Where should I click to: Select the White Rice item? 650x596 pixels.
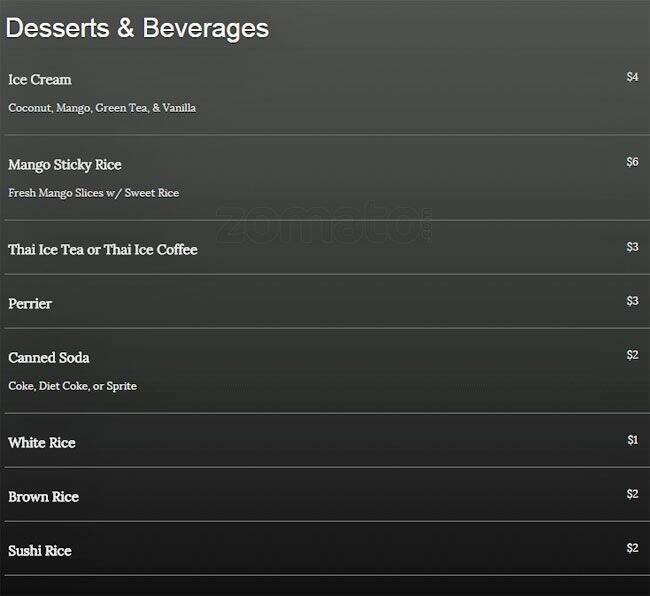(42, 443)
